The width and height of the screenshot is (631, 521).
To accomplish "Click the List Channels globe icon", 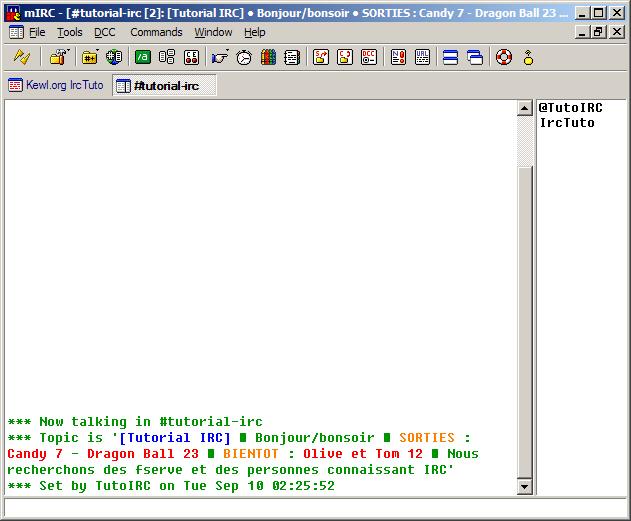I will click(114, 57).
